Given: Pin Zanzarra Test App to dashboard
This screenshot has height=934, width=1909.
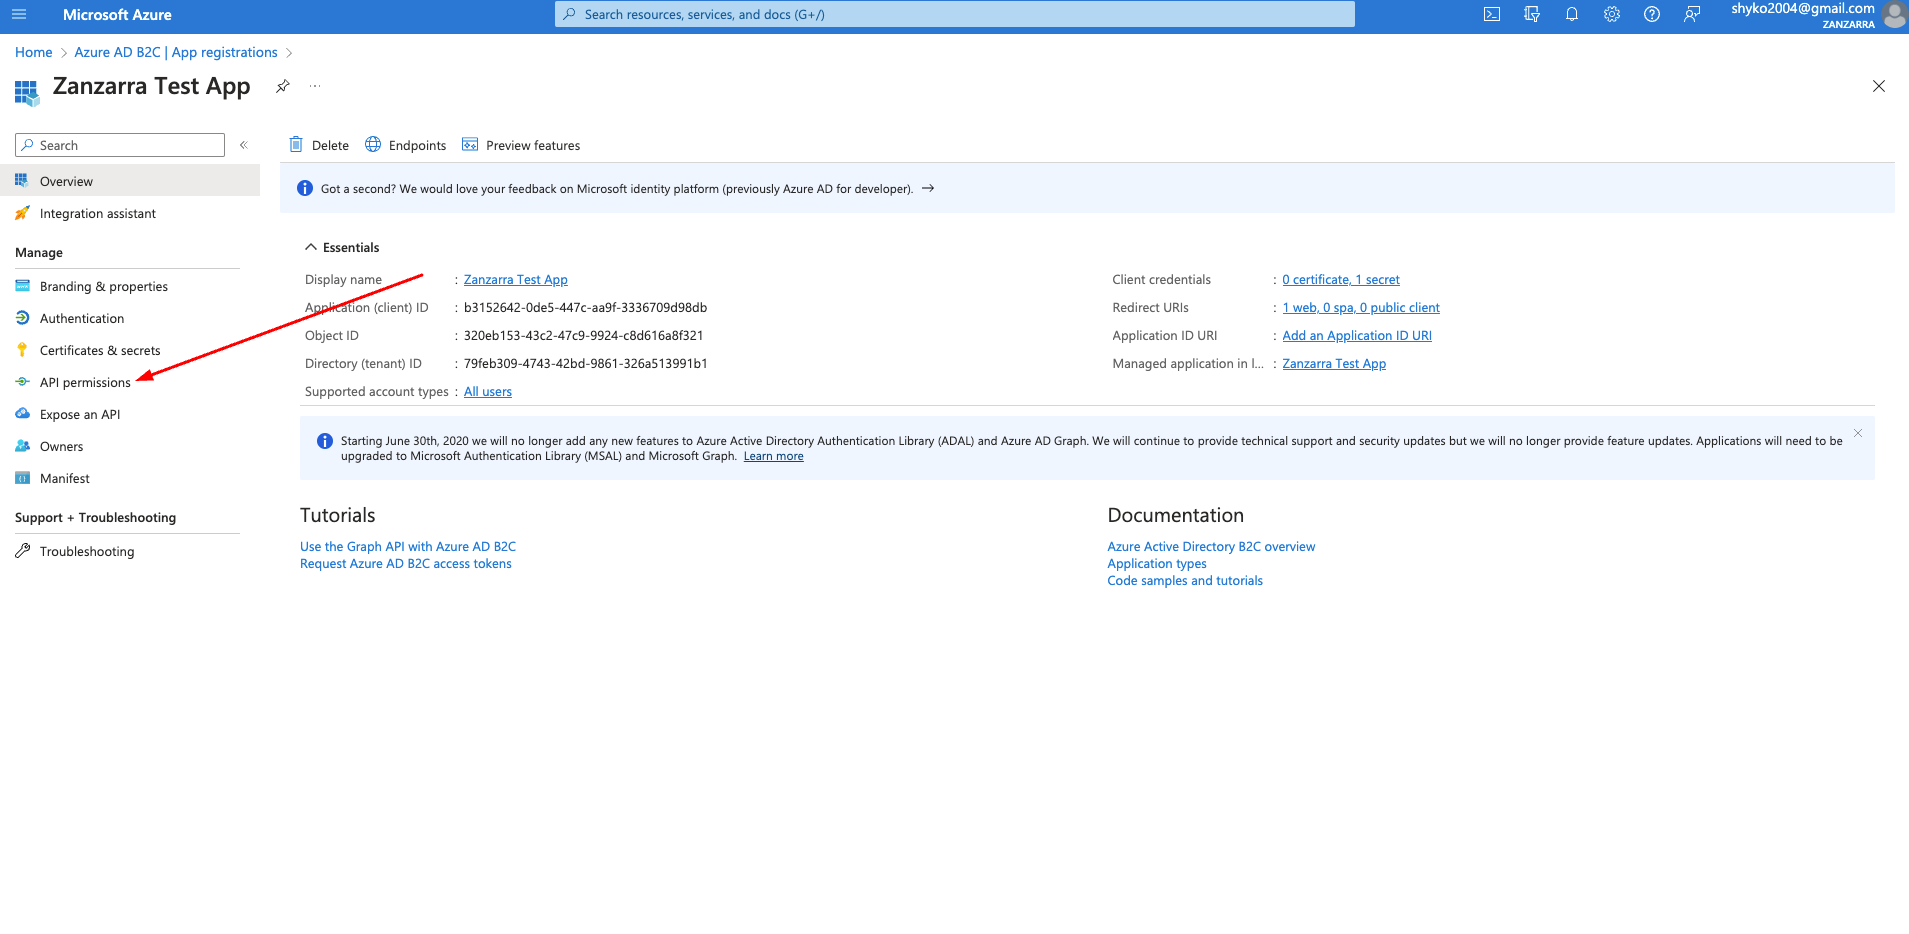Looking at the screenshot, I should (x=283, y=86).
